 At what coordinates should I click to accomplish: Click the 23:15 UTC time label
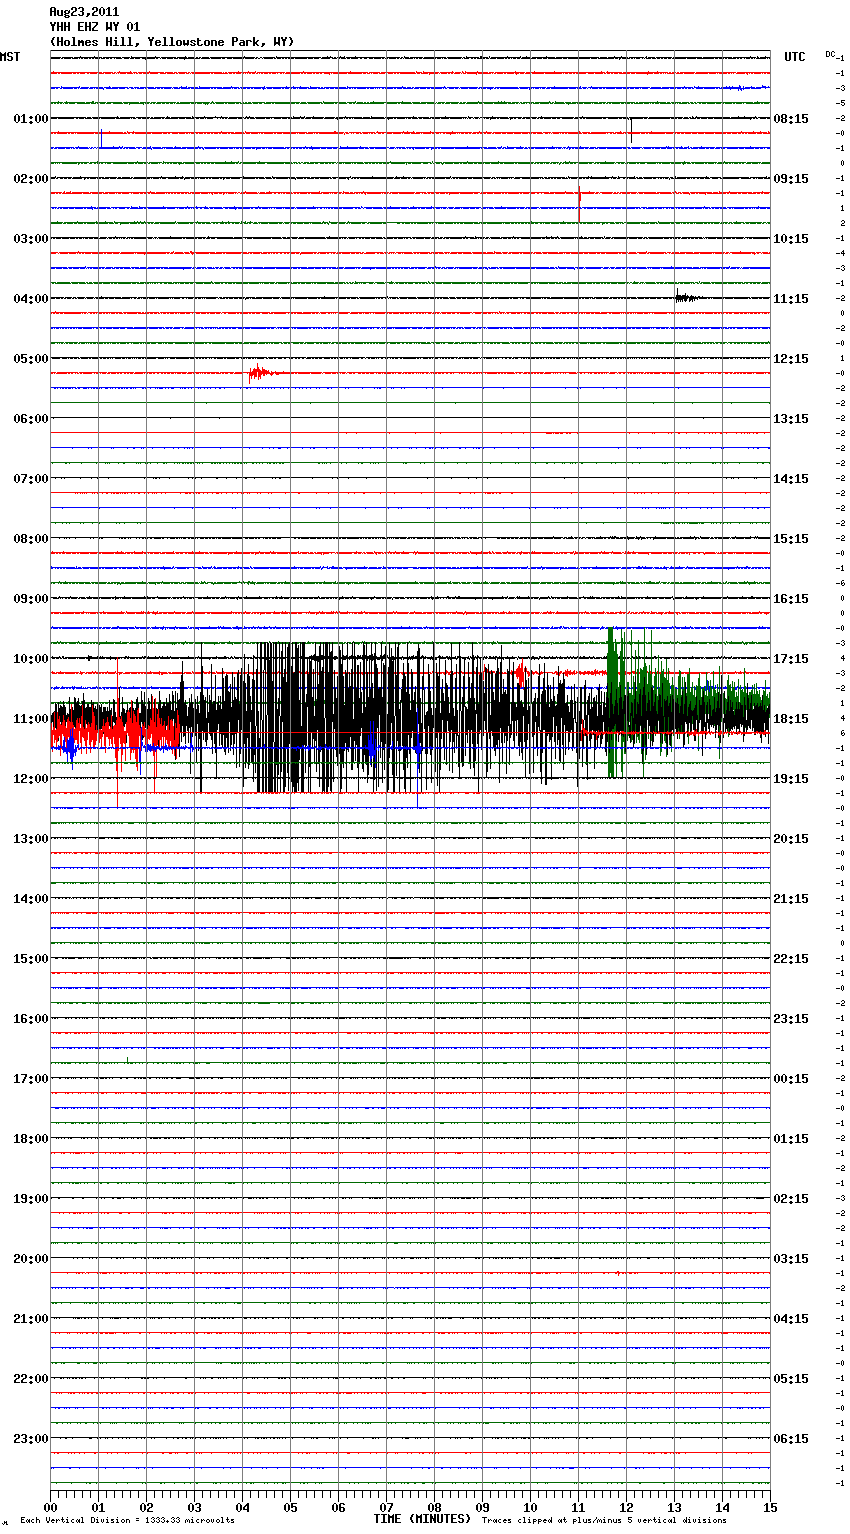(791, 1018)
